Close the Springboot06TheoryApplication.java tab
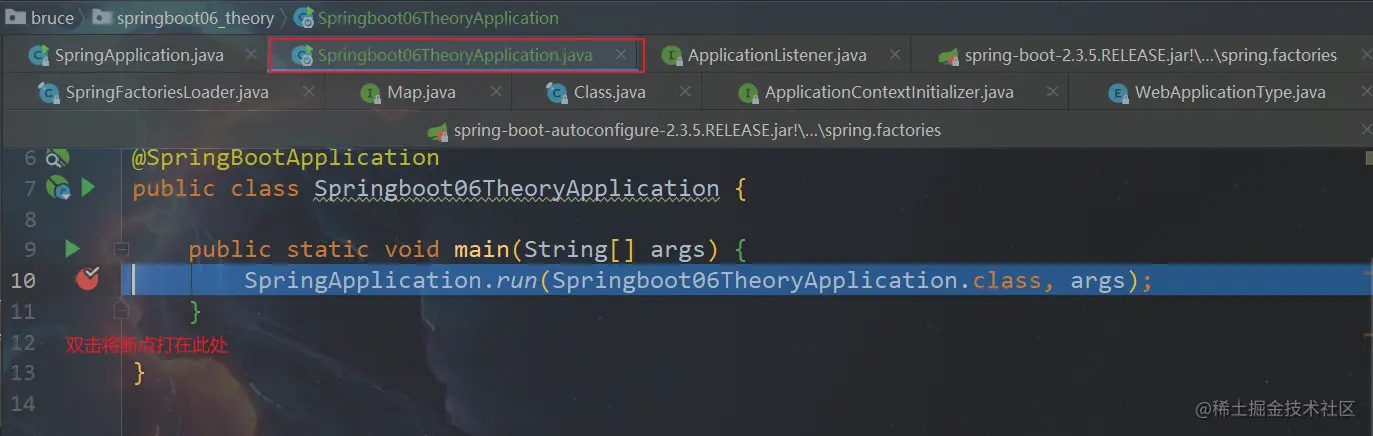The height and width of the screenshot is (436, 1373). (x=622, y=56)
